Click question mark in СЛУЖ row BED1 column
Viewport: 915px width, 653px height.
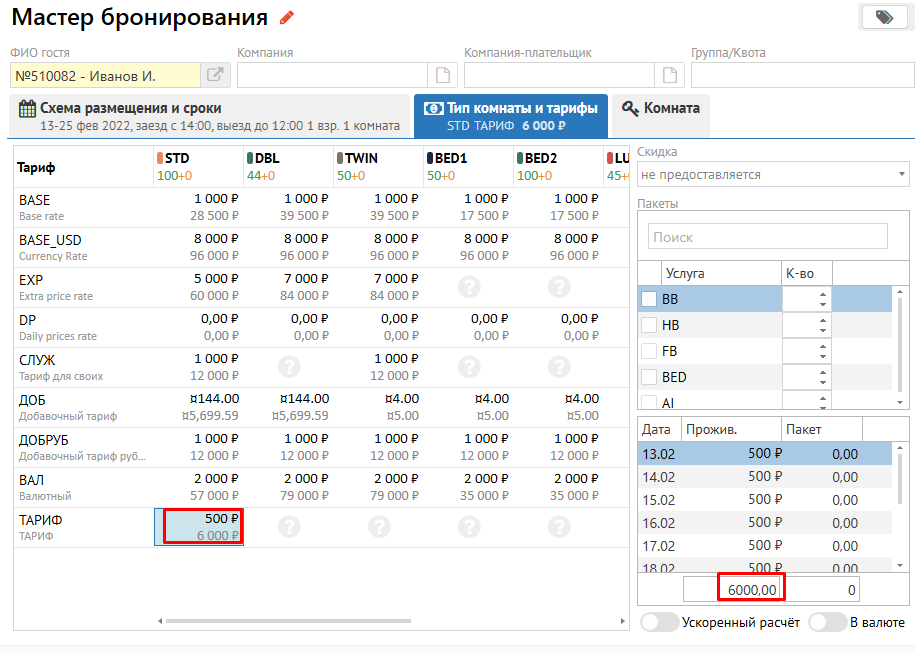469,367
